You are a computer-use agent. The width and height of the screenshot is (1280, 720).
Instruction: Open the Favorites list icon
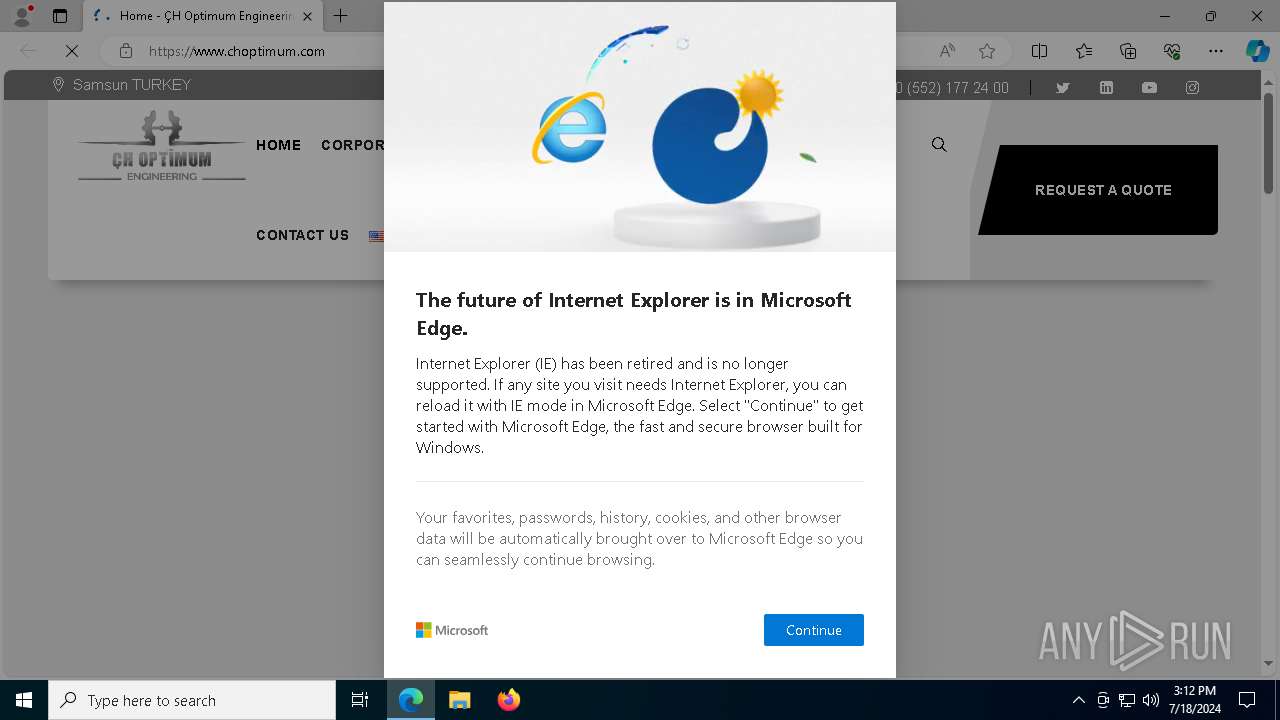pos(1084,51)
